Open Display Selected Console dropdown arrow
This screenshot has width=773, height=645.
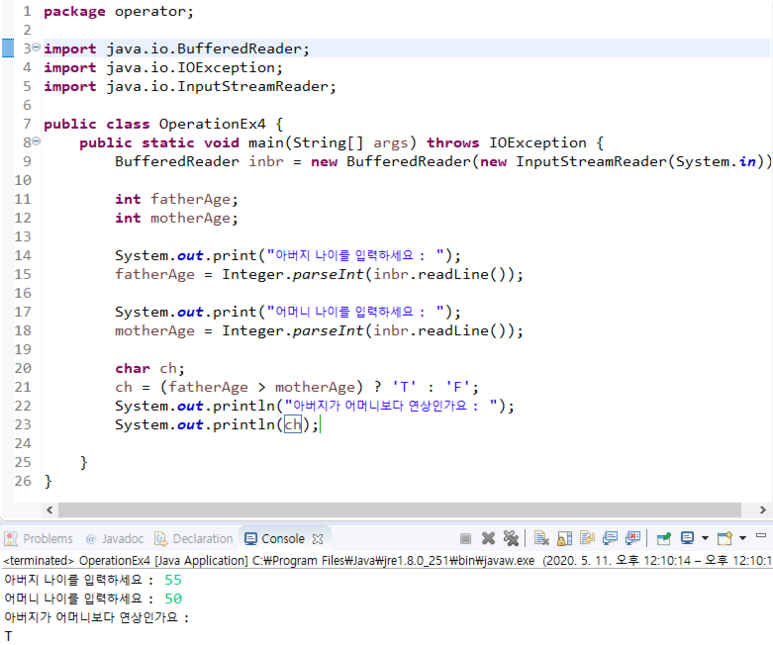click(705, 538)
